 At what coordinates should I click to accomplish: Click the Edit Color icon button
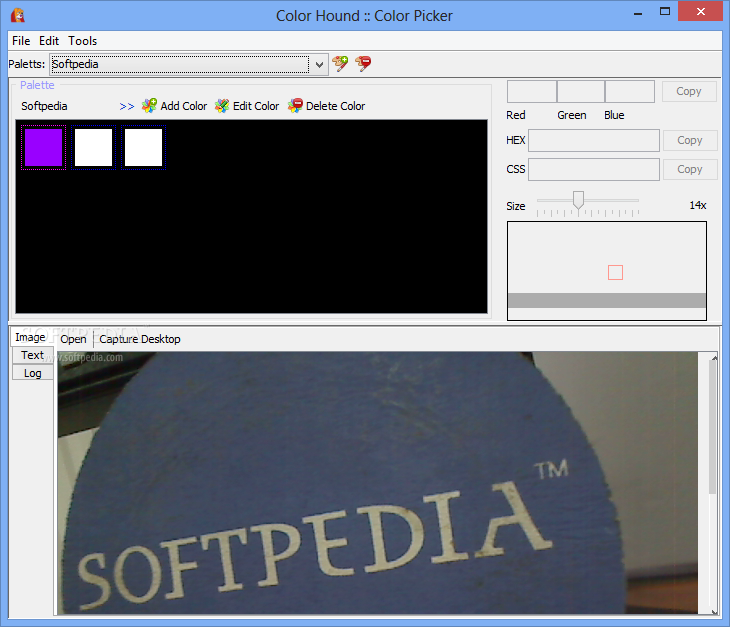click(247, 106)
